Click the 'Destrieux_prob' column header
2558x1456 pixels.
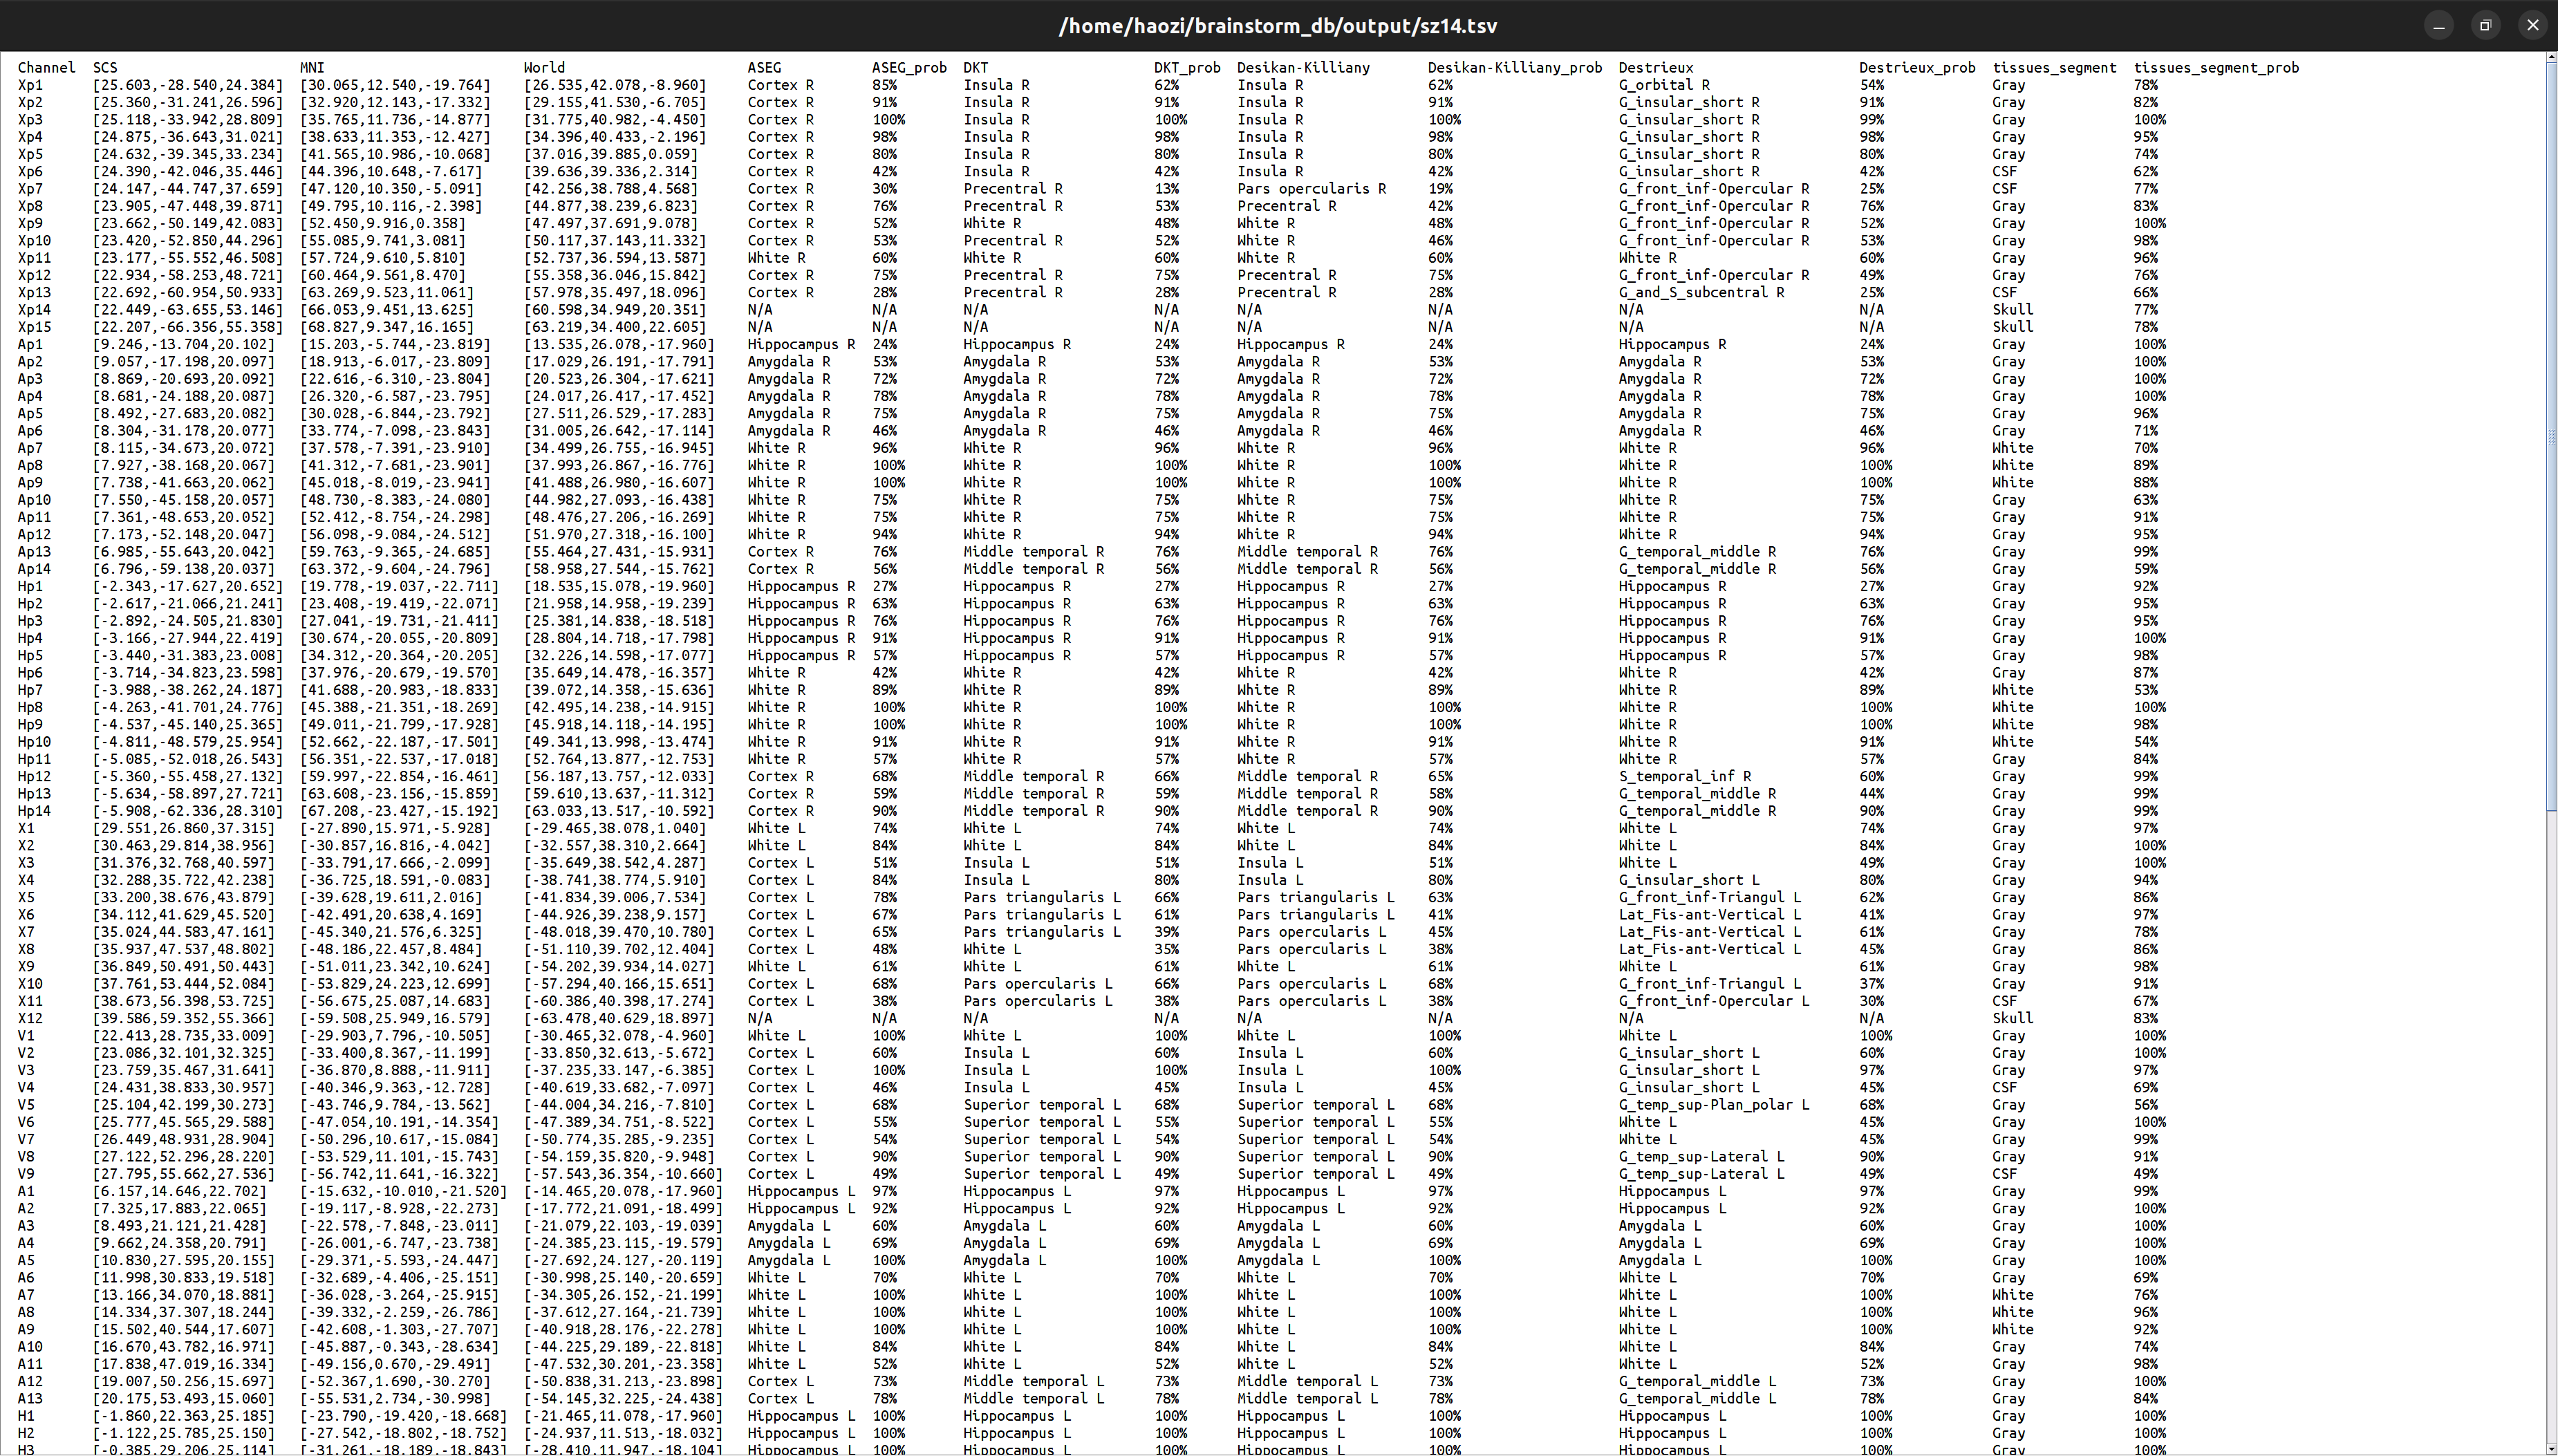(1917, 68)
